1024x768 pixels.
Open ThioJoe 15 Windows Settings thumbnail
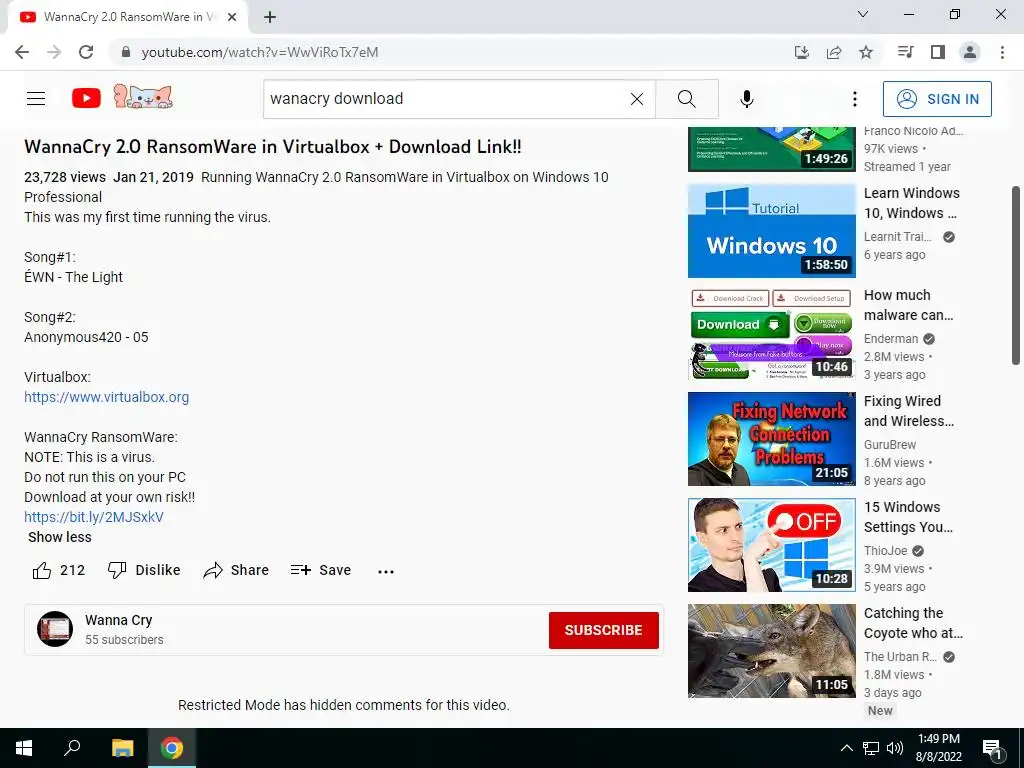point(771,545)
